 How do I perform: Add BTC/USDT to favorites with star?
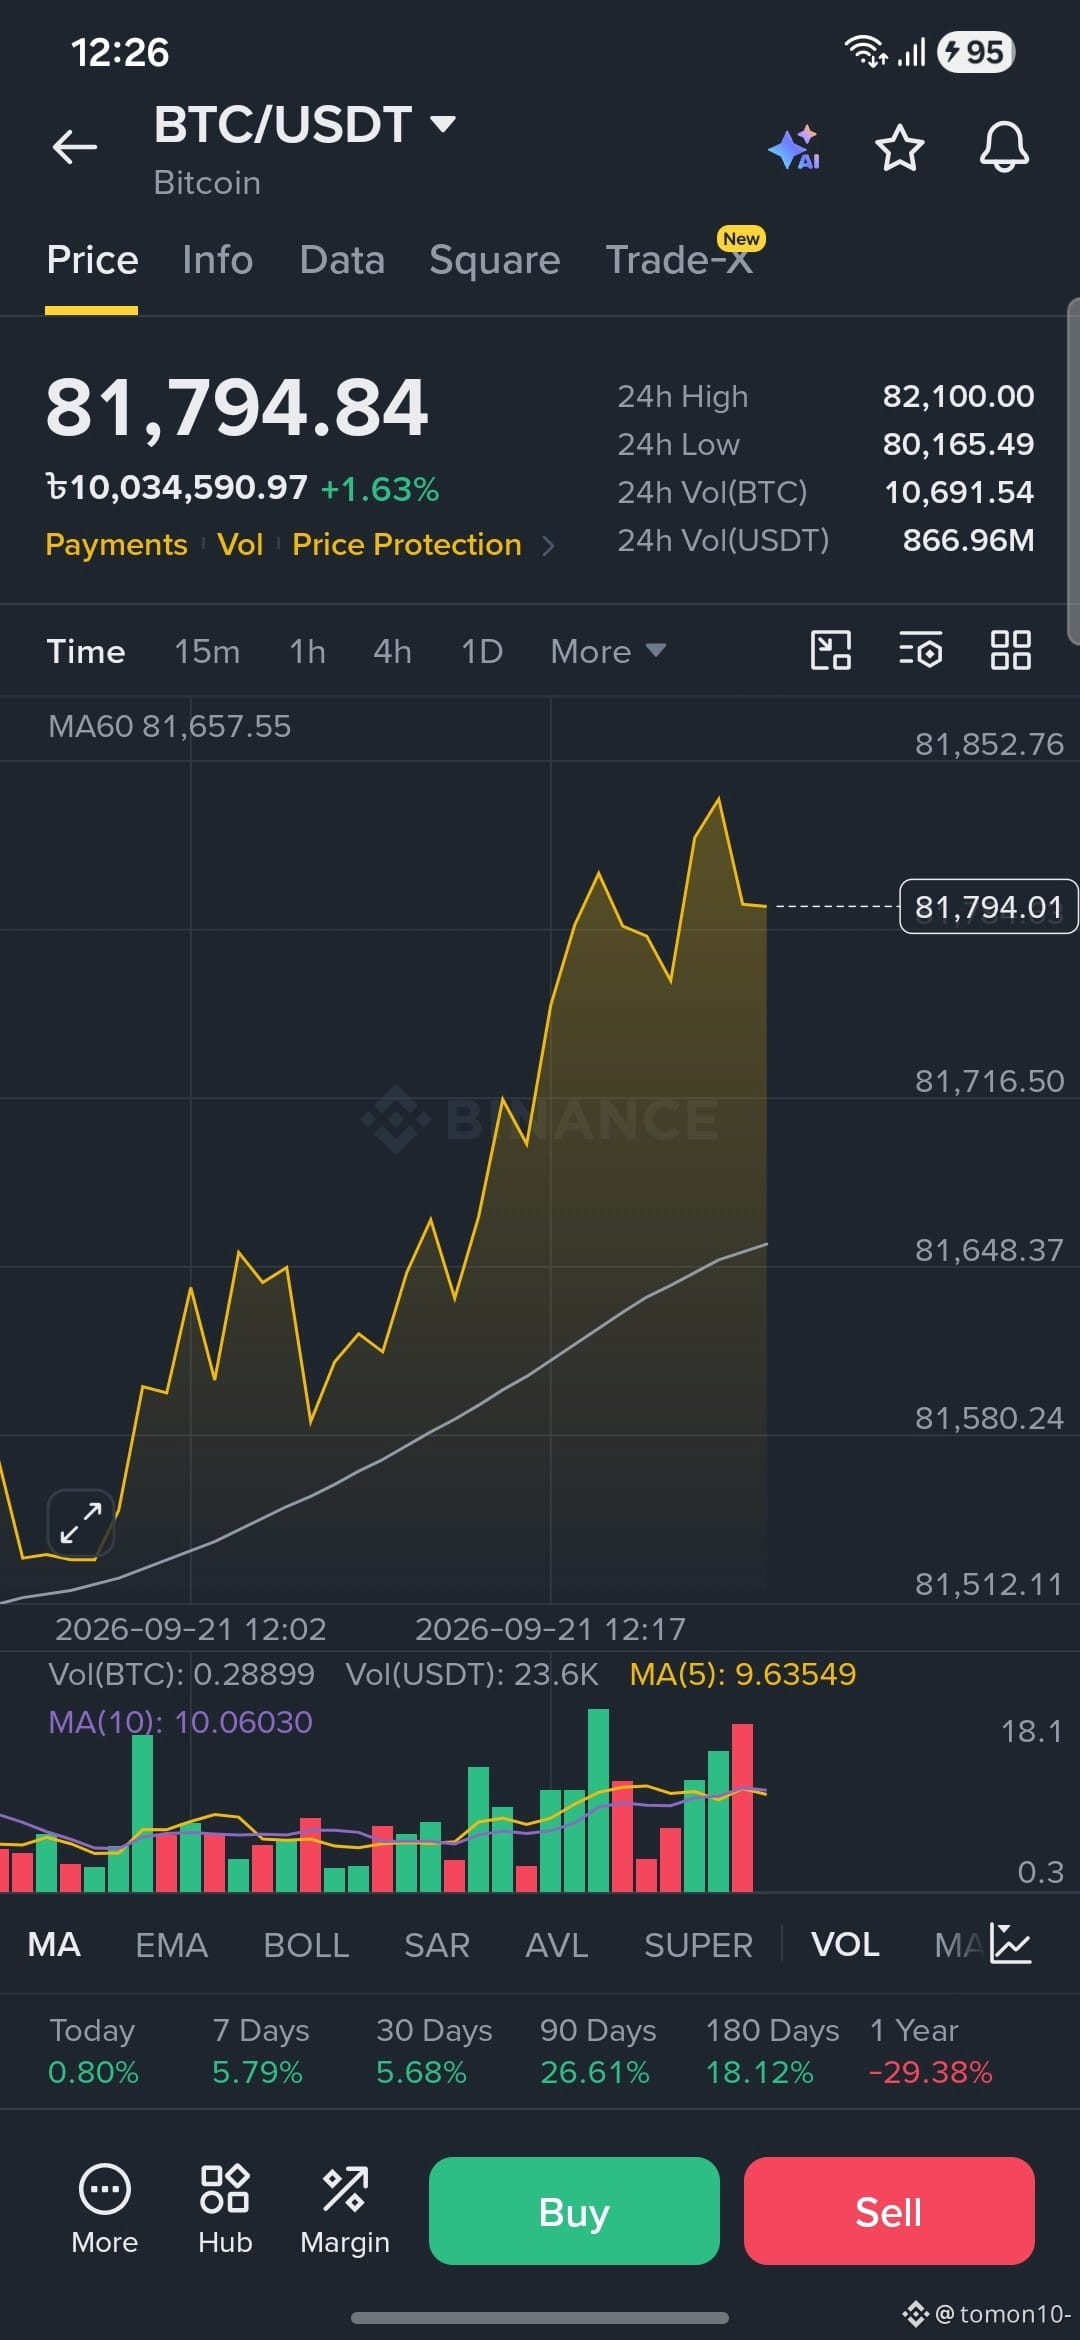pos(899,148)
